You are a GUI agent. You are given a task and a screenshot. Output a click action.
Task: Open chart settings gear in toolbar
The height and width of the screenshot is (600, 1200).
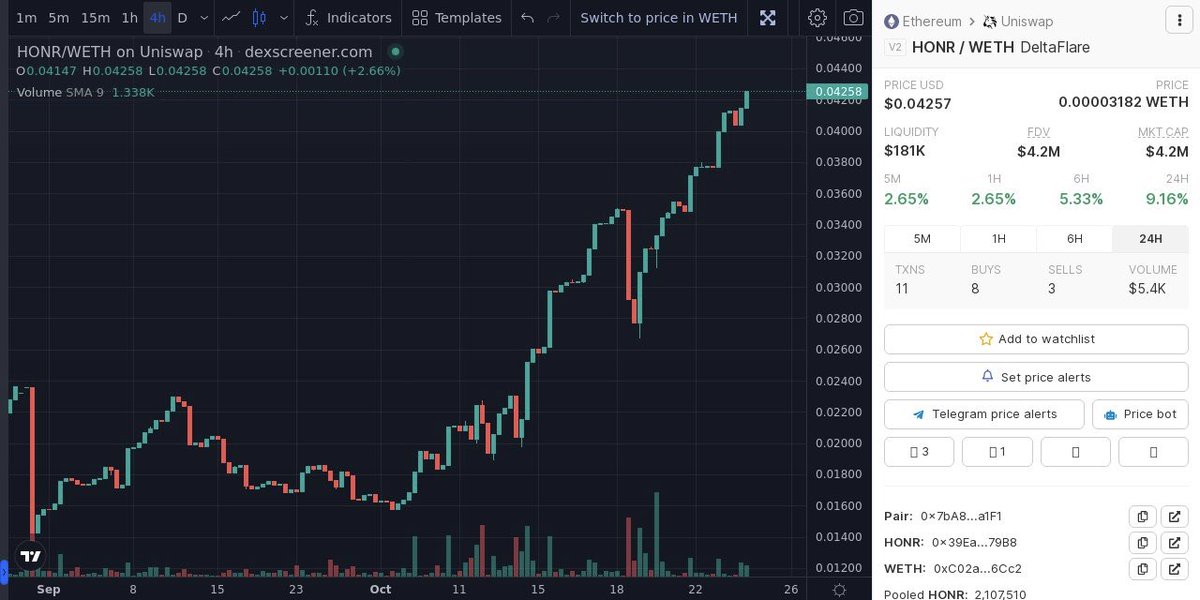tap(817, 17)
